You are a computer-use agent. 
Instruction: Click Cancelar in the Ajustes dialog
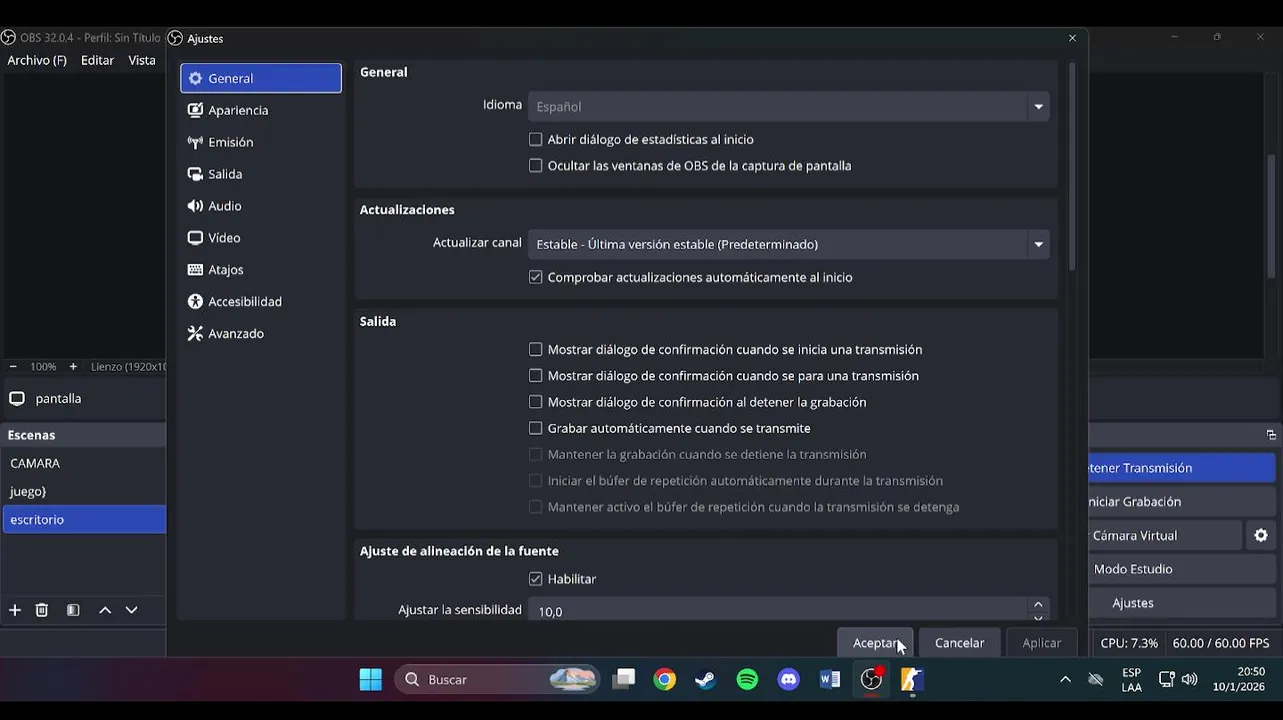959,643
